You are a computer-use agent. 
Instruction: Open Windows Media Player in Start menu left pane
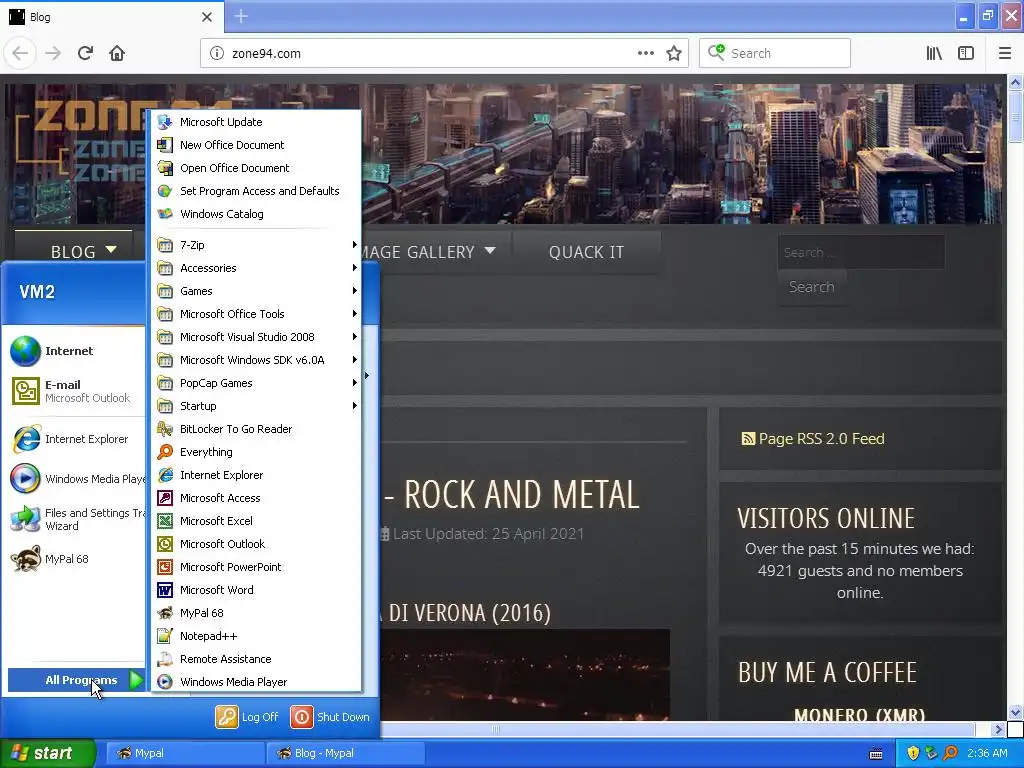75,479
